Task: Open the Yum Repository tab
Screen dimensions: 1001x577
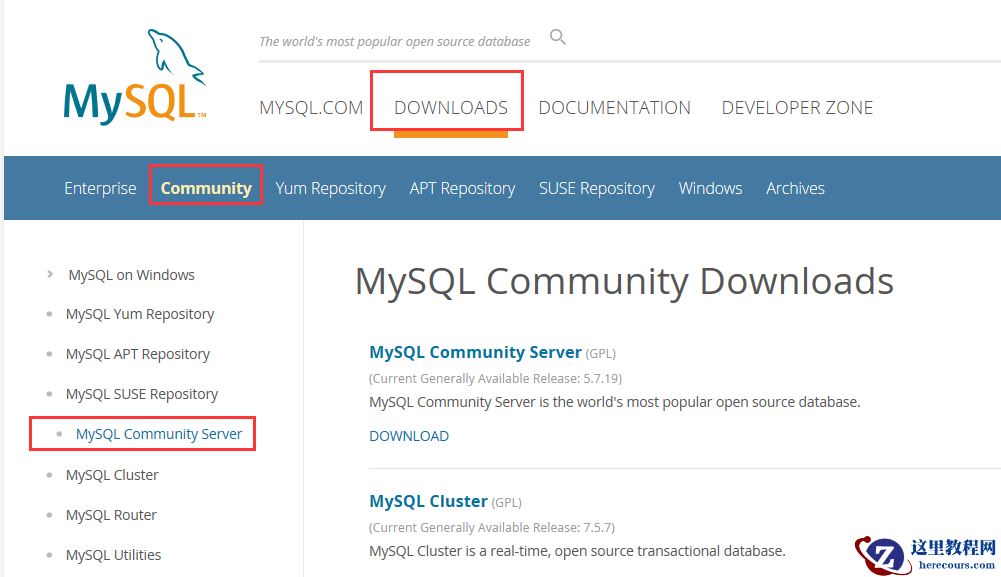Action: pyautogui.click(x=330, y=187)
